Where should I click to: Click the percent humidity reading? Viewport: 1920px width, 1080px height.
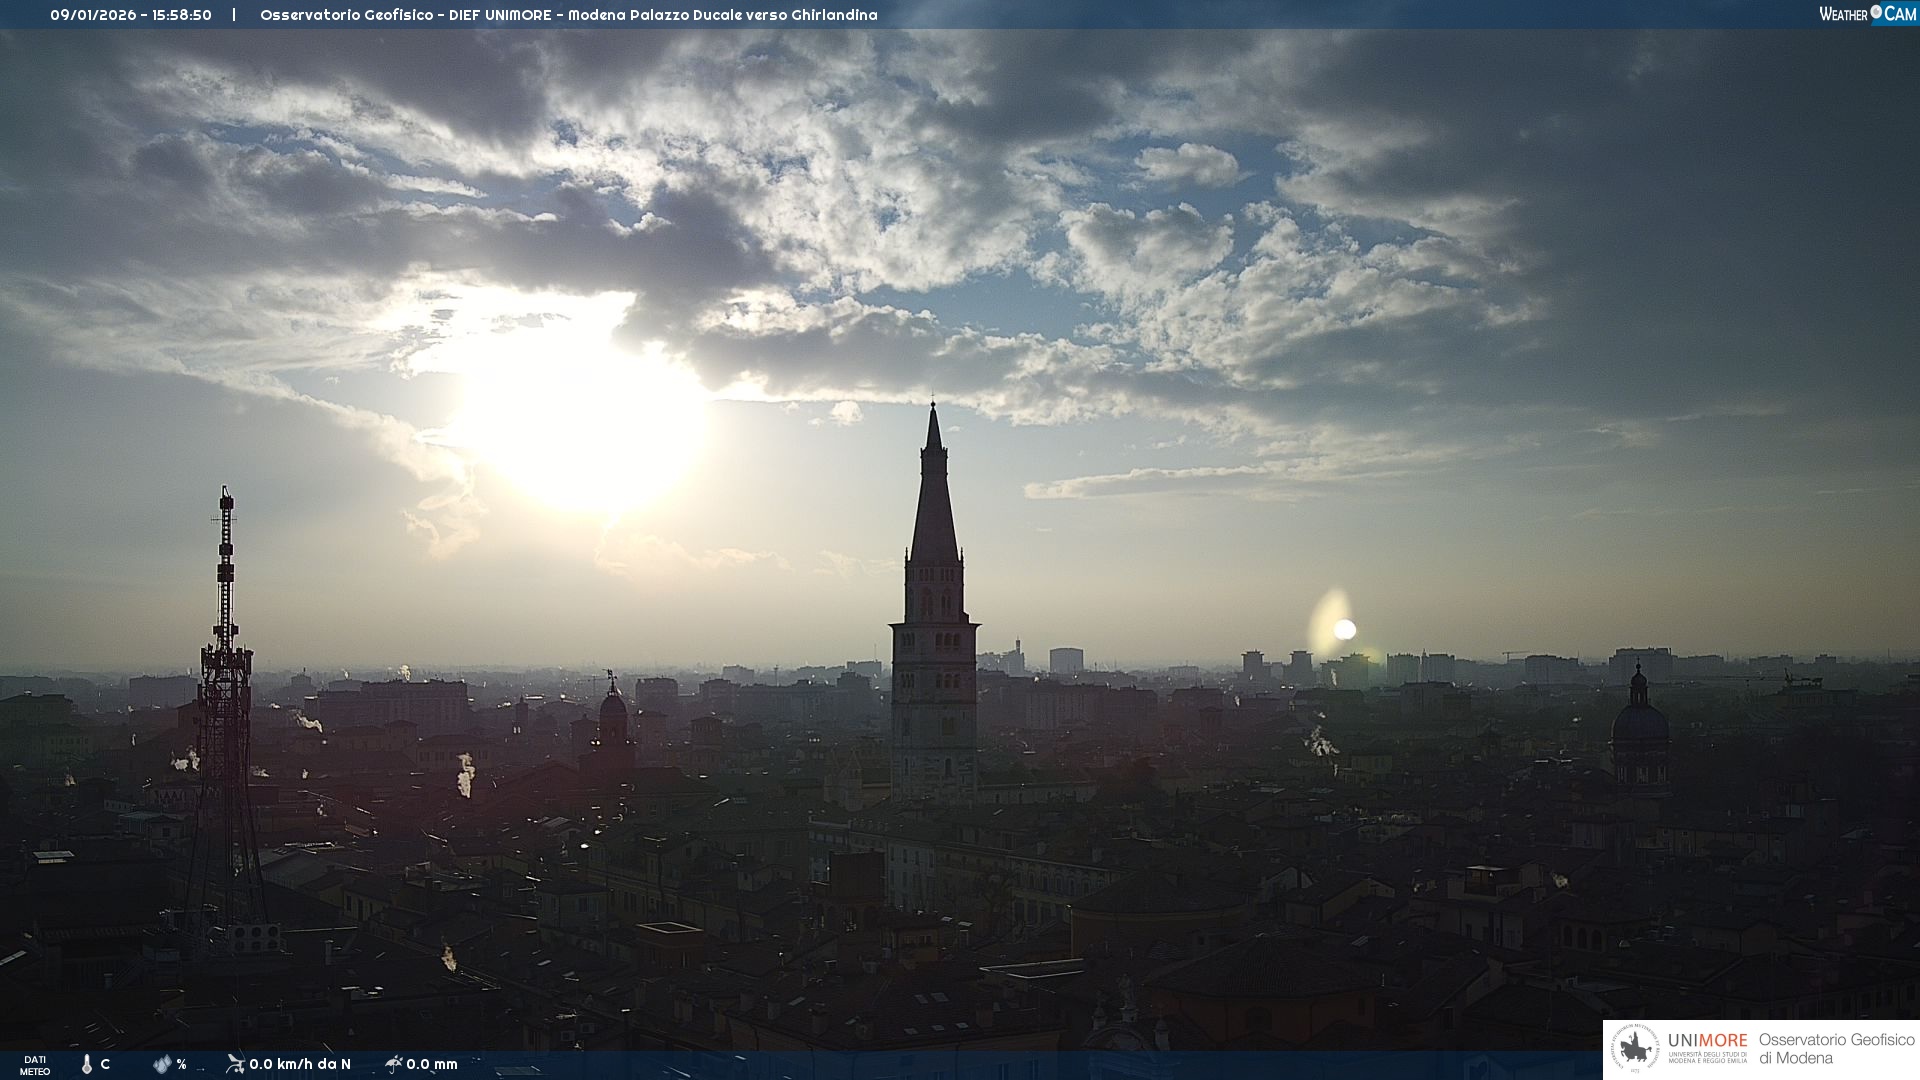(181, 1064)
